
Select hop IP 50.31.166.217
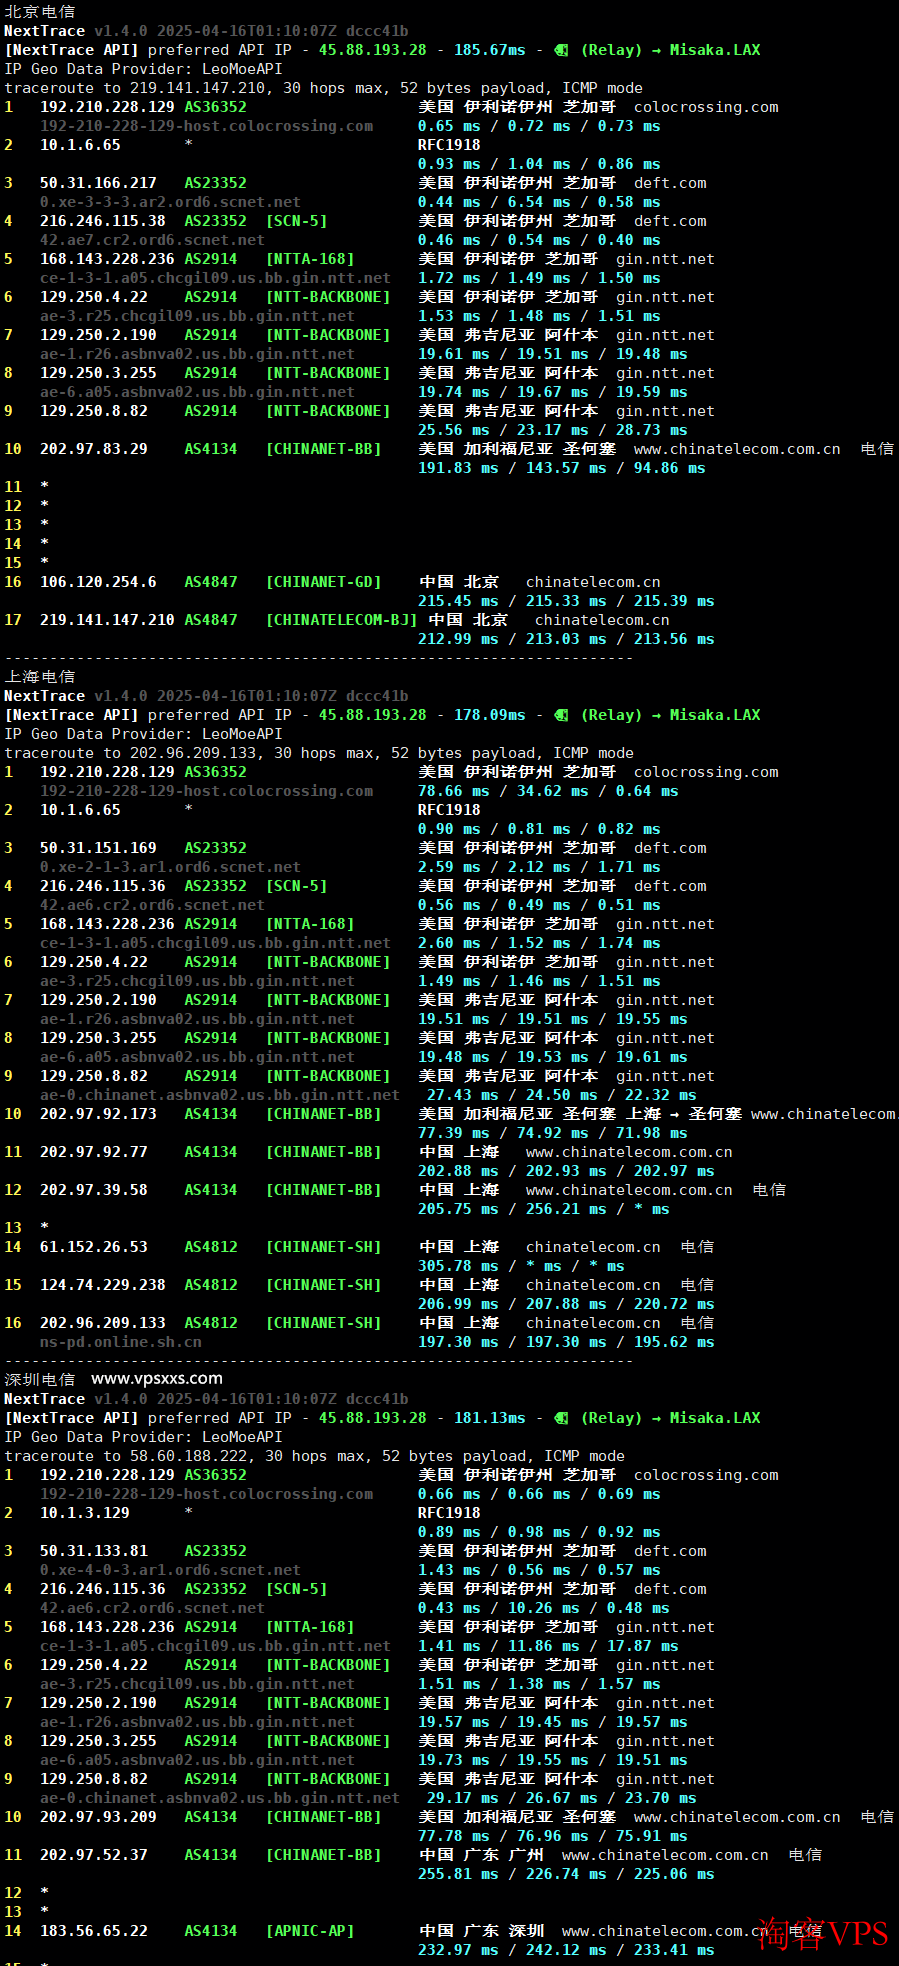click(x=98, y=183)
